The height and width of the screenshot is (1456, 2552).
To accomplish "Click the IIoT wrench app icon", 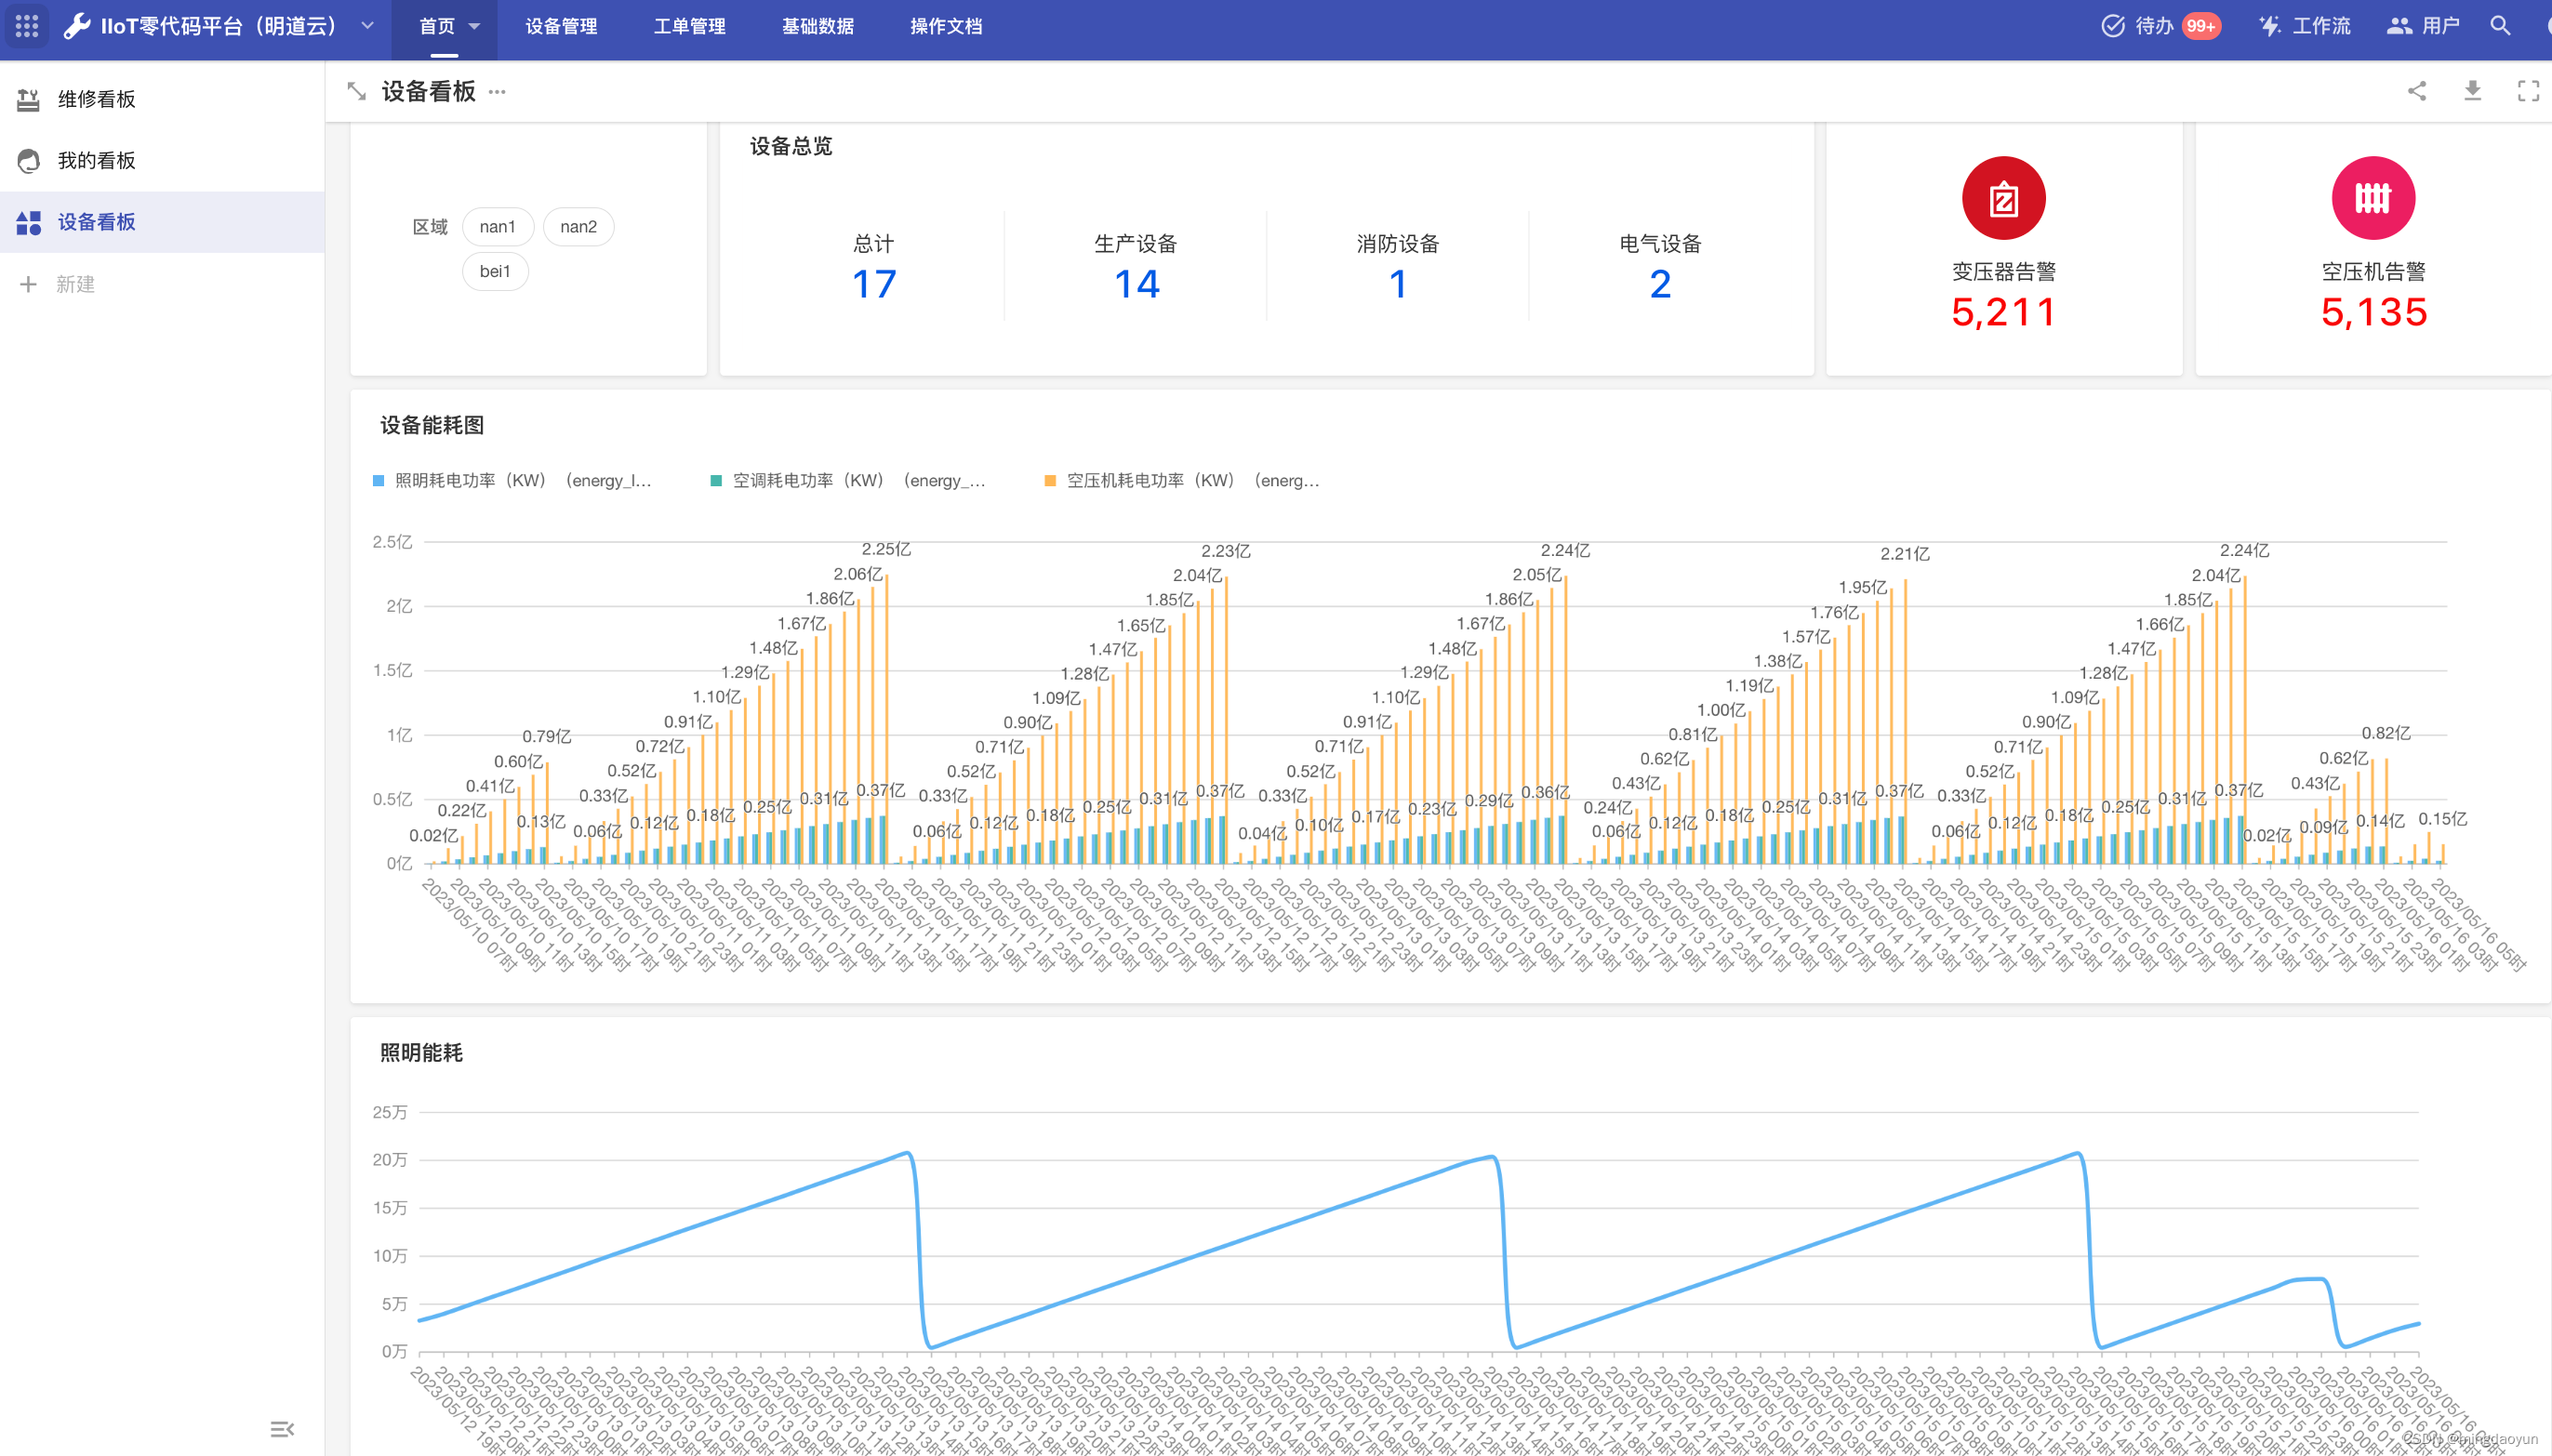I will [77, 26].
